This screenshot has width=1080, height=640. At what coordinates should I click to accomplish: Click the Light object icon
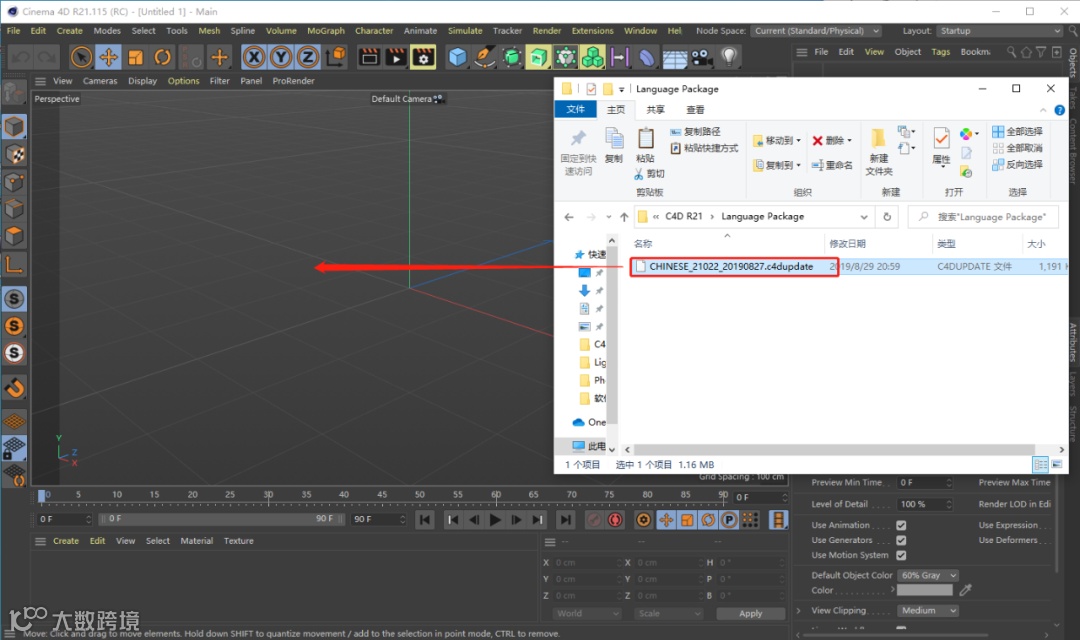pyautogui.click(x=729, y=57)
